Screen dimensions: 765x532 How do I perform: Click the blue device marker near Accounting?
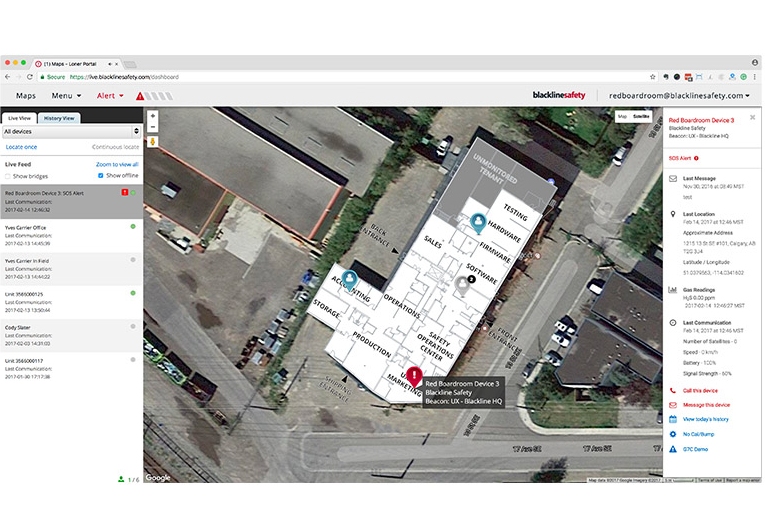tap(349, 280)
